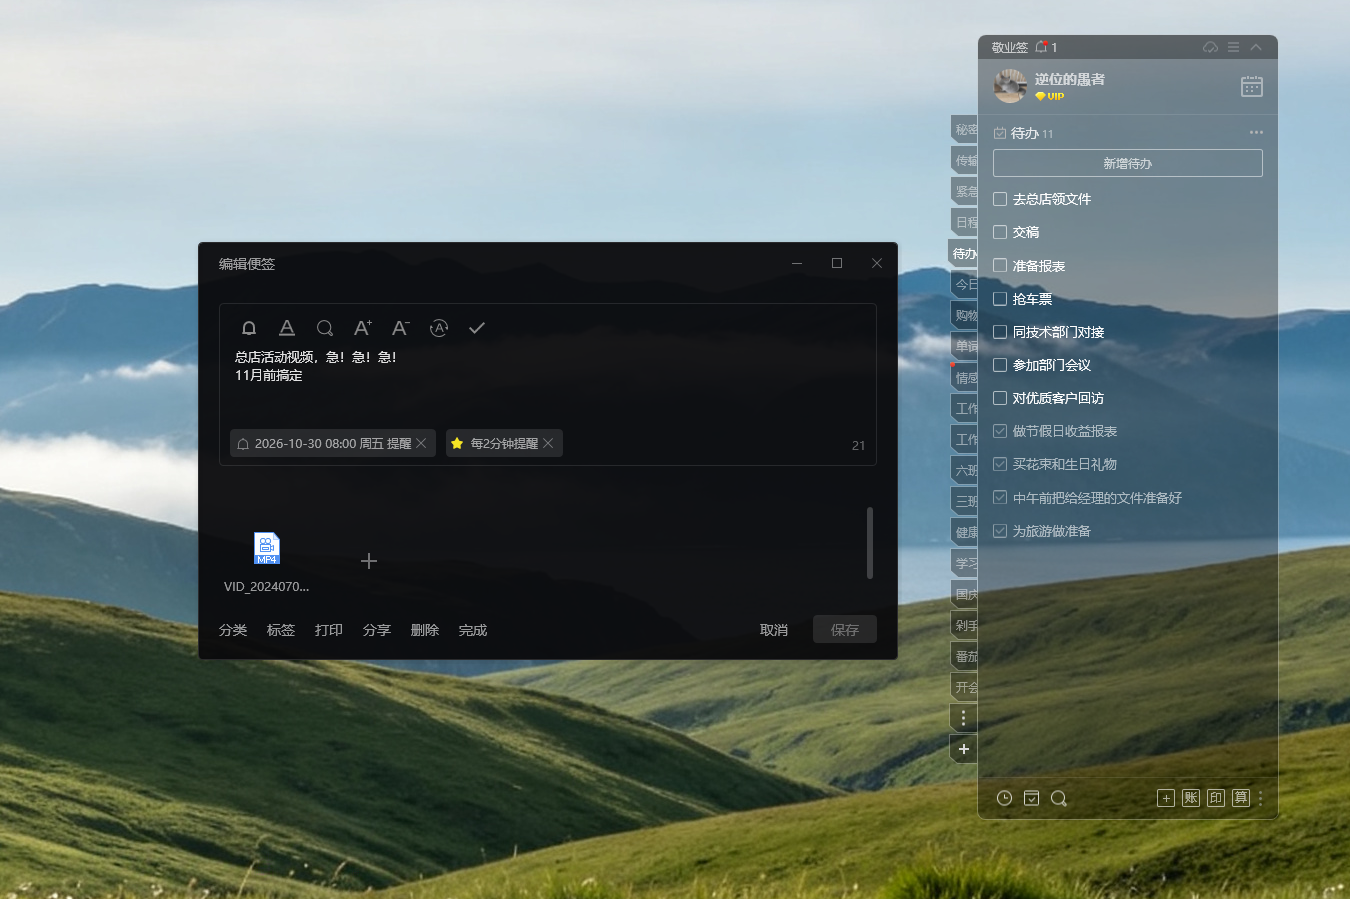Screen dimensions: 1350x899
Task: Open the hamburger menu in 敬业签 title bar
Action: coord(1234,47)
